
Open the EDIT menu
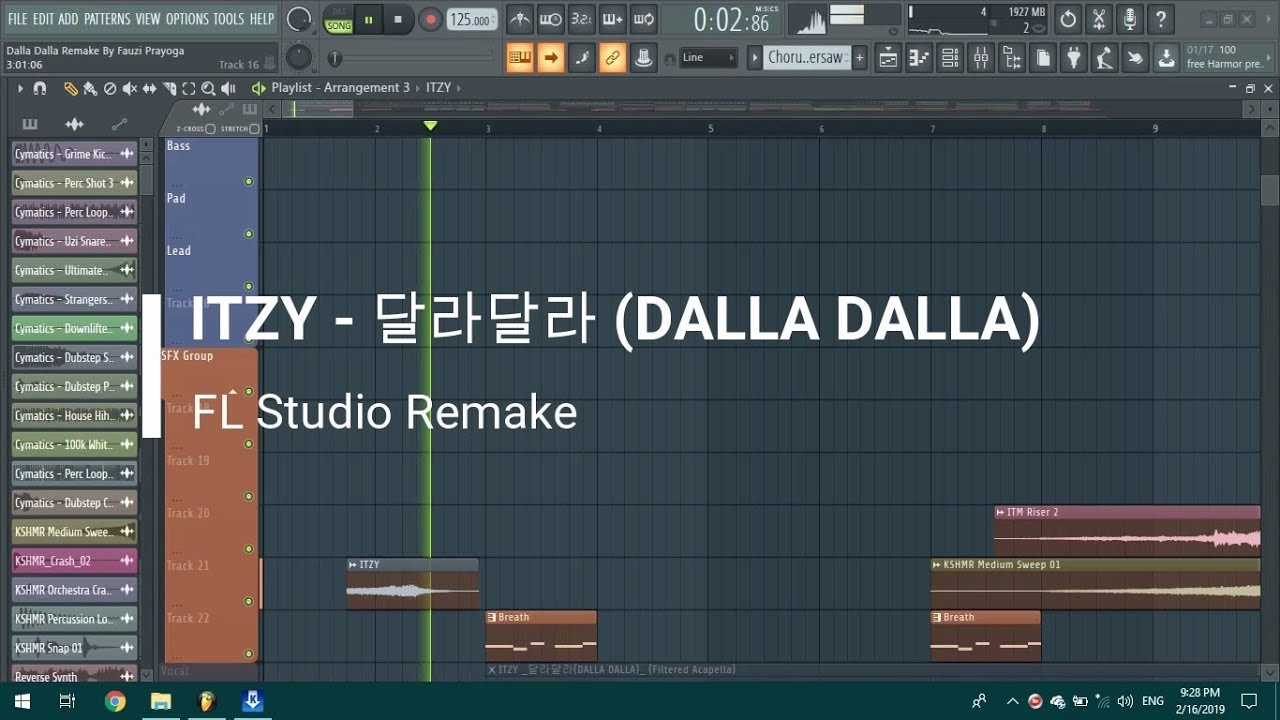43,19
